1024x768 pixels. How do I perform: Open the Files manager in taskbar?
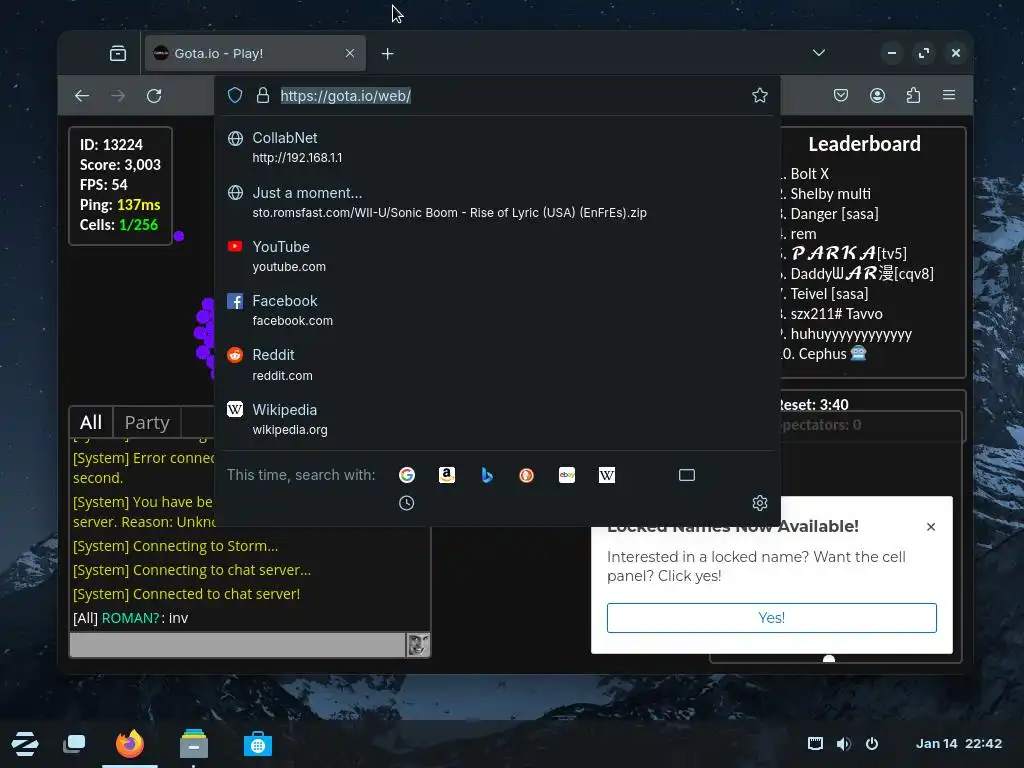[x=194, y=743]
